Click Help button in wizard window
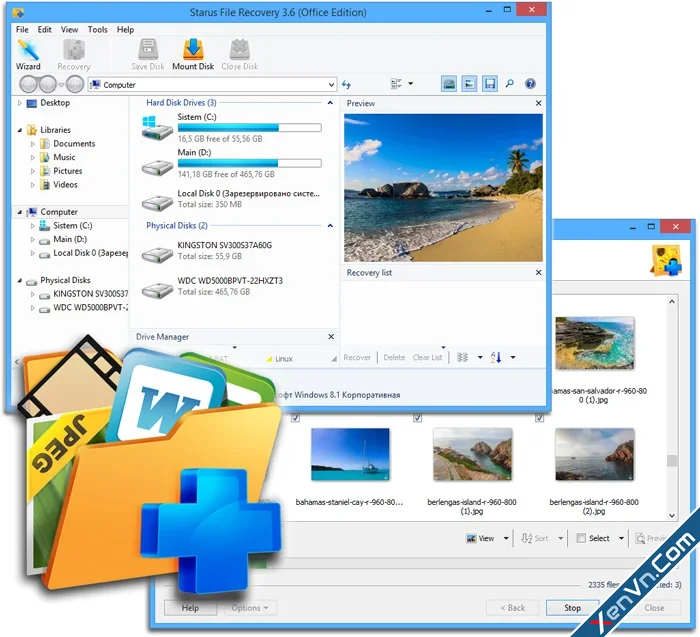 (x=190, y=608)
